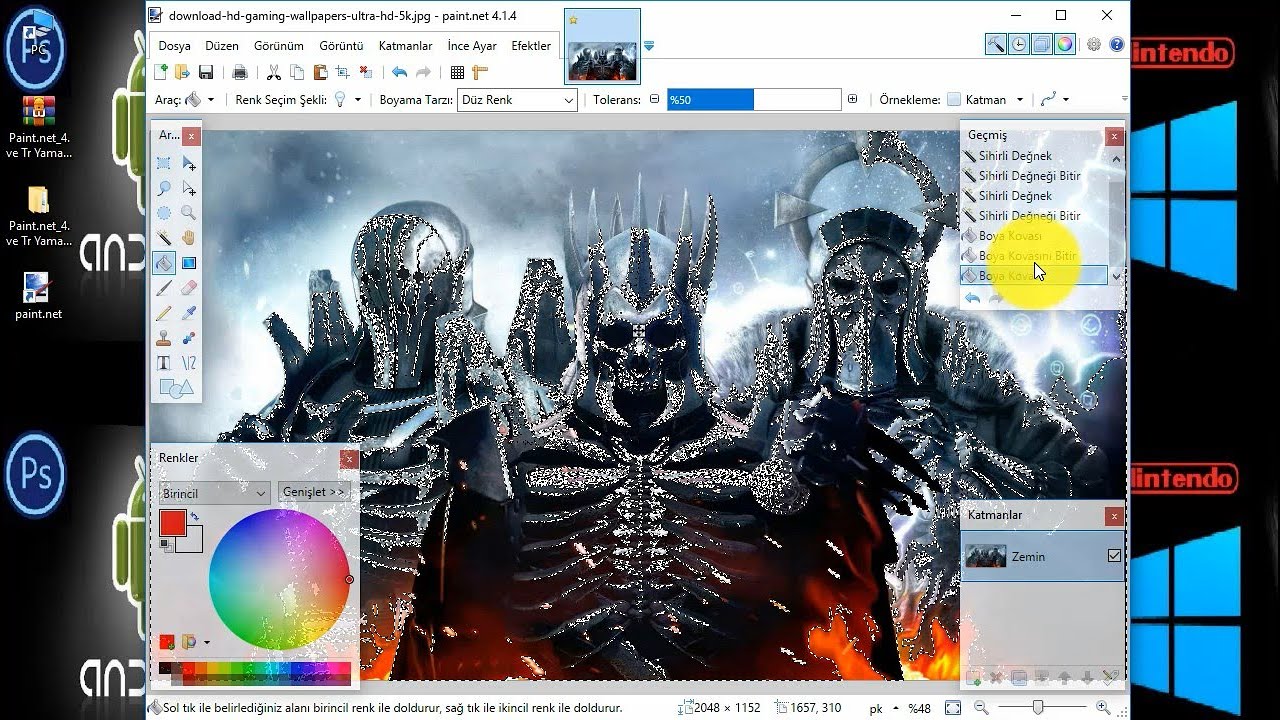Select the Pencil tool
The width and height of the screenshot is (1280, 720).
(164, 313)
